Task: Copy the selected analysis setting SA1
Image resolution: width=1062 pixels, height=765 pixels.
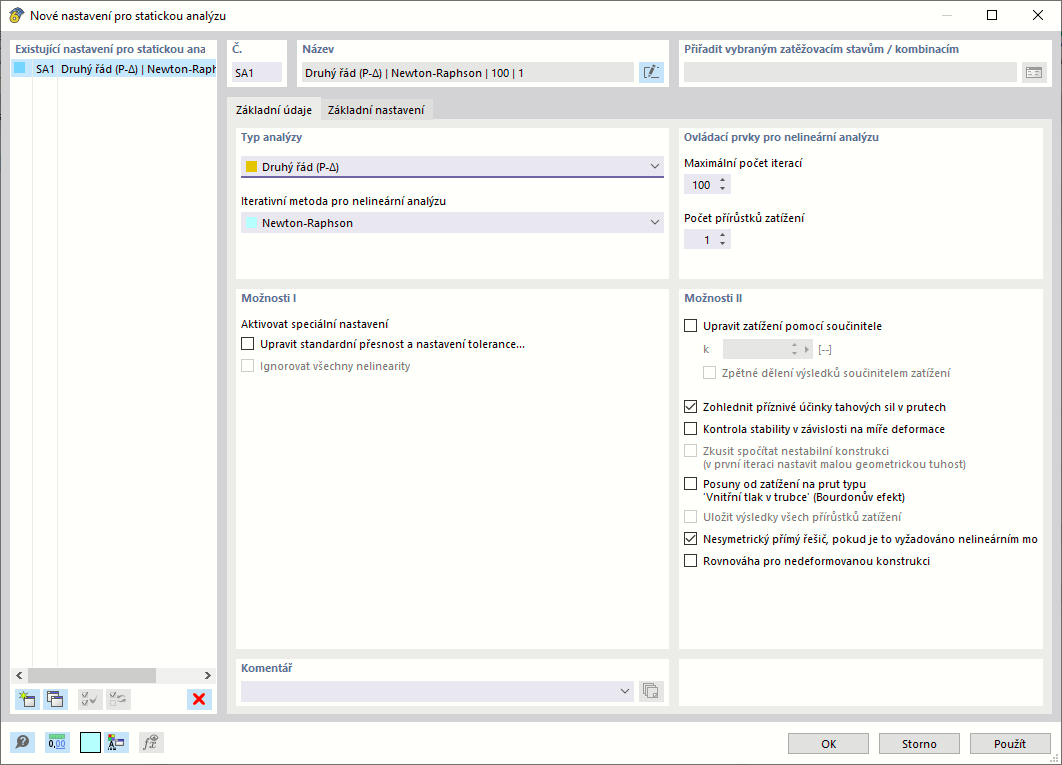Action: pos(55,699)
